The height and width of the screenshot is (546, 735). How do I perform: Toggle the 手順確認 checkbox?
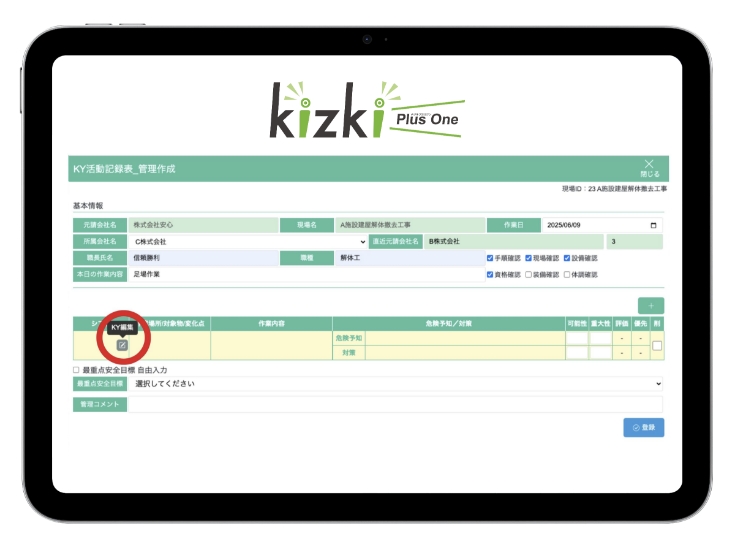click(490, 258)
